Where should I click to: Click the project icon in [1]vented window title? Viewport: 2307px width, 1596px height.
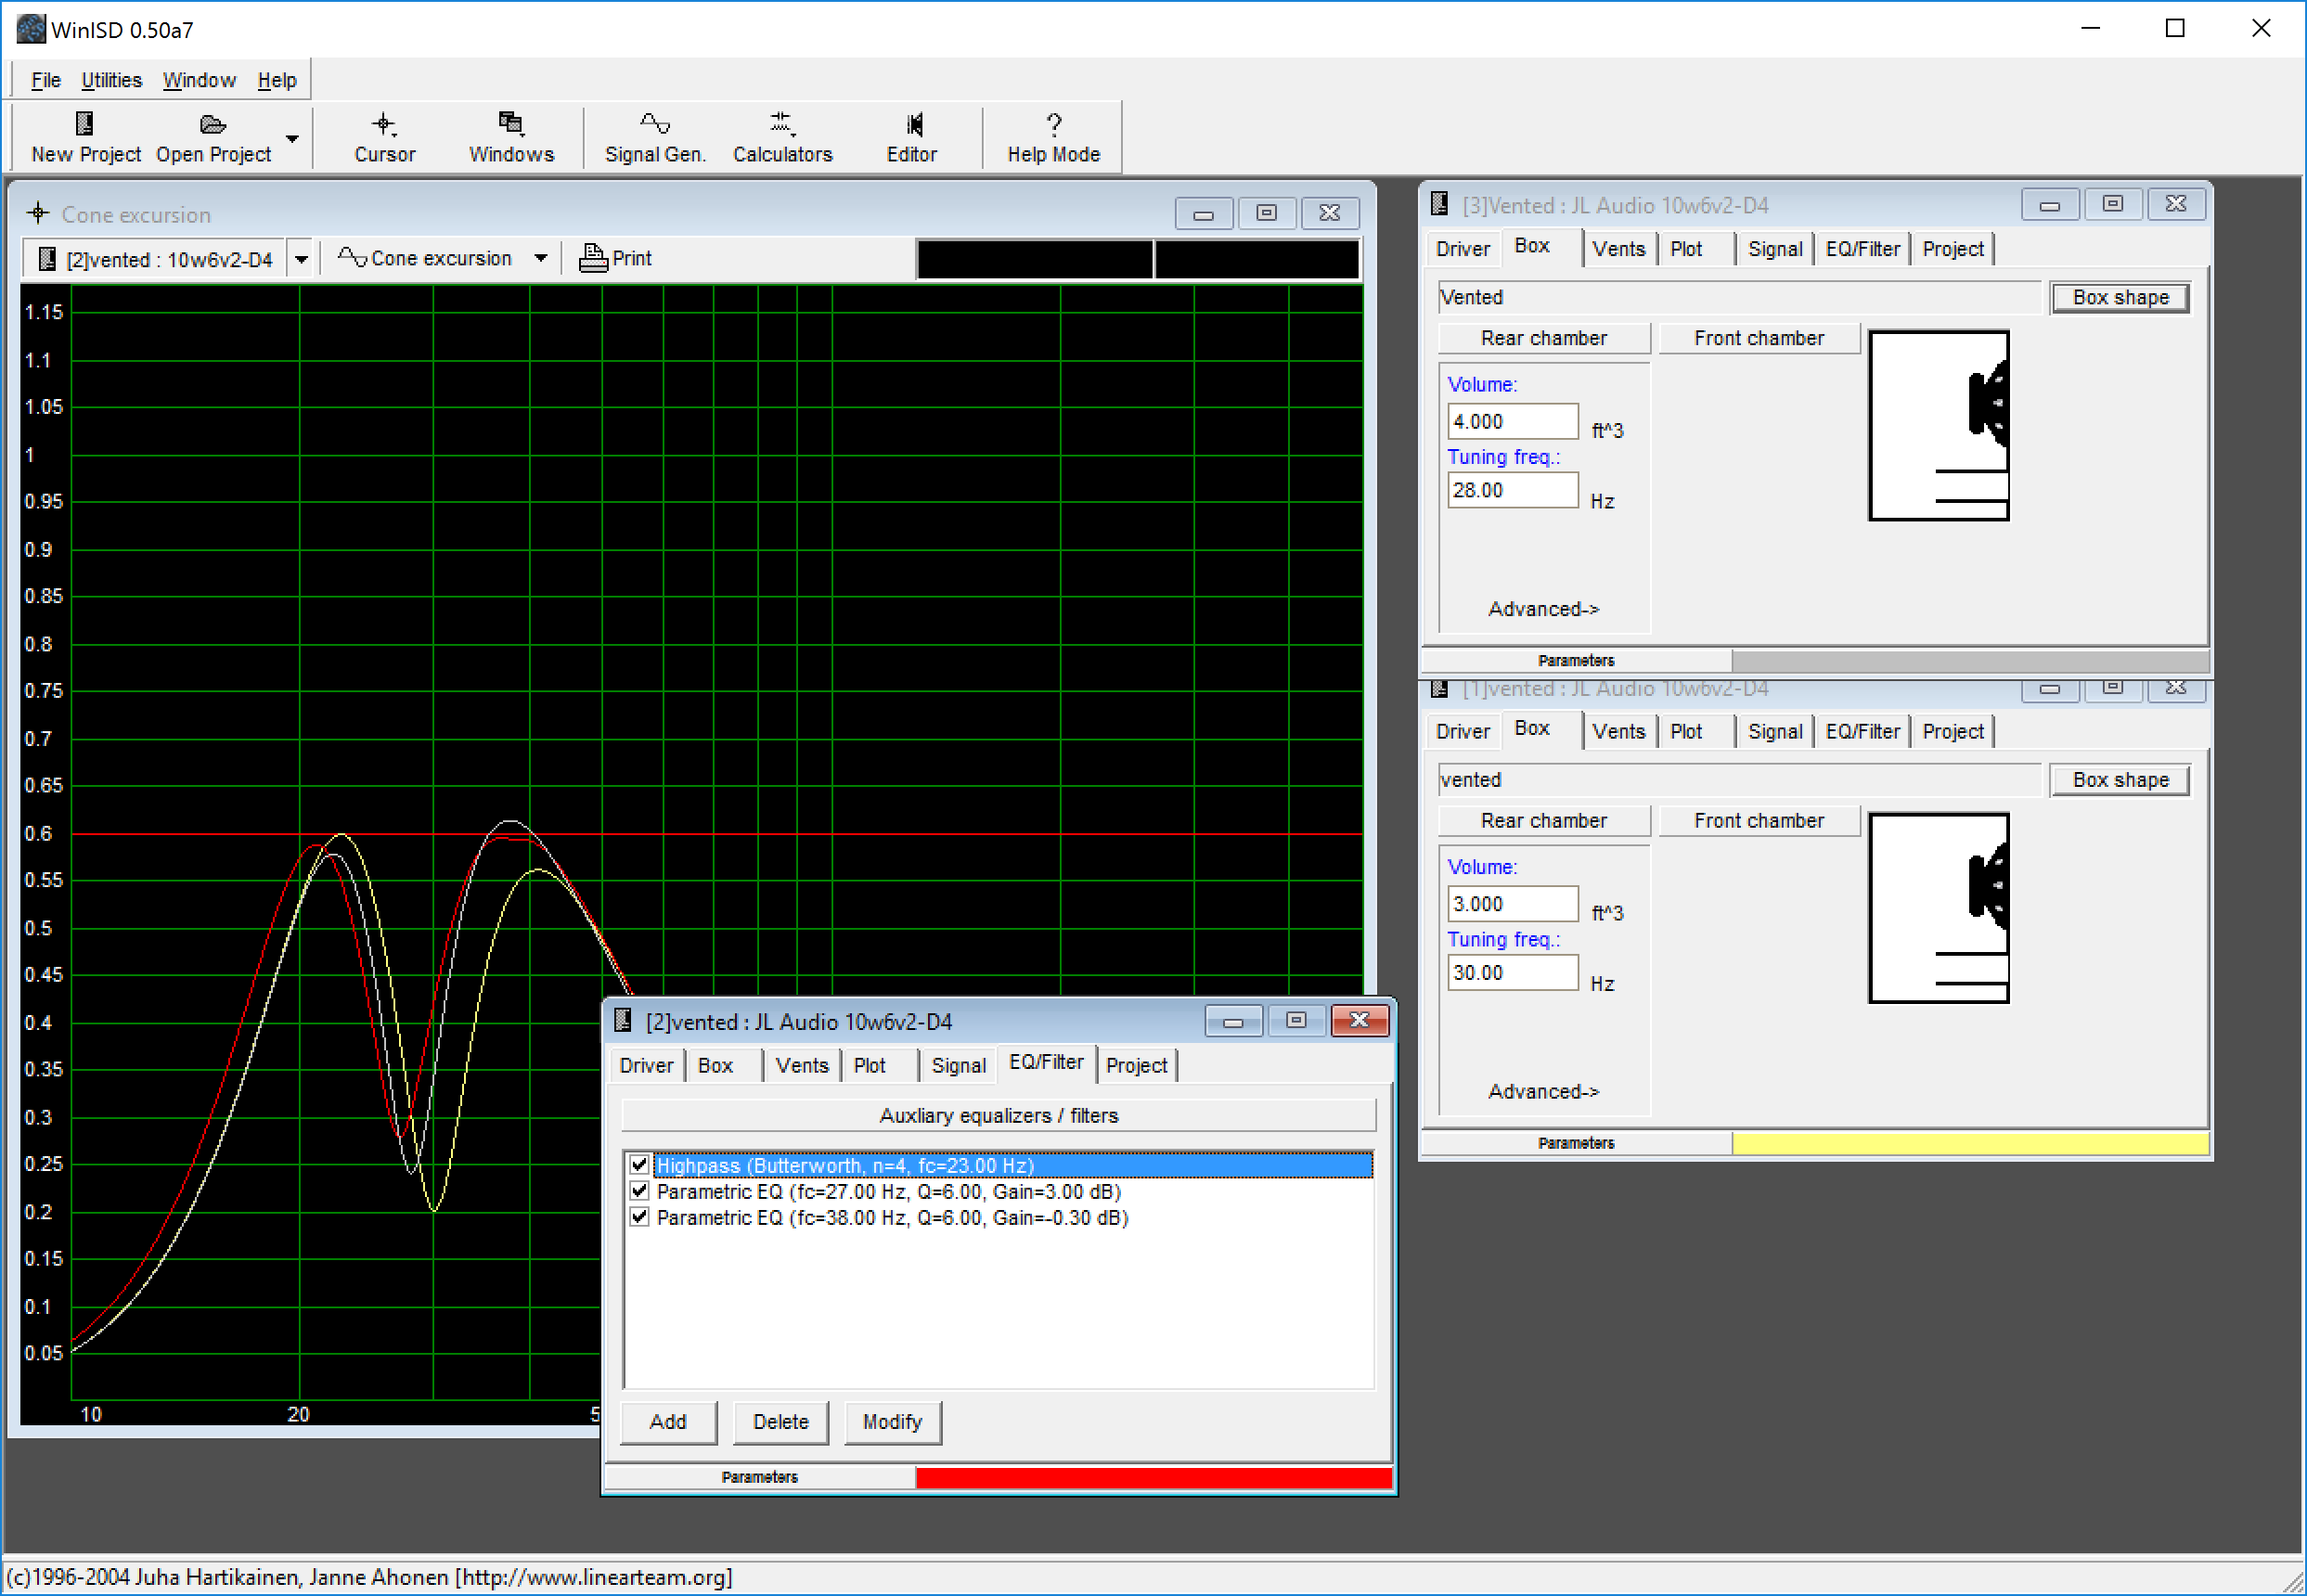(x=1439, y=688)
